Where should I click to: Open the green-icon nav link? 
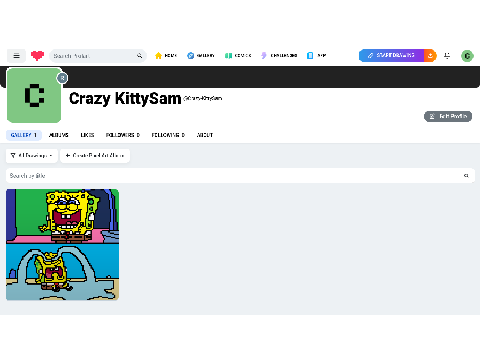[238, 56]
